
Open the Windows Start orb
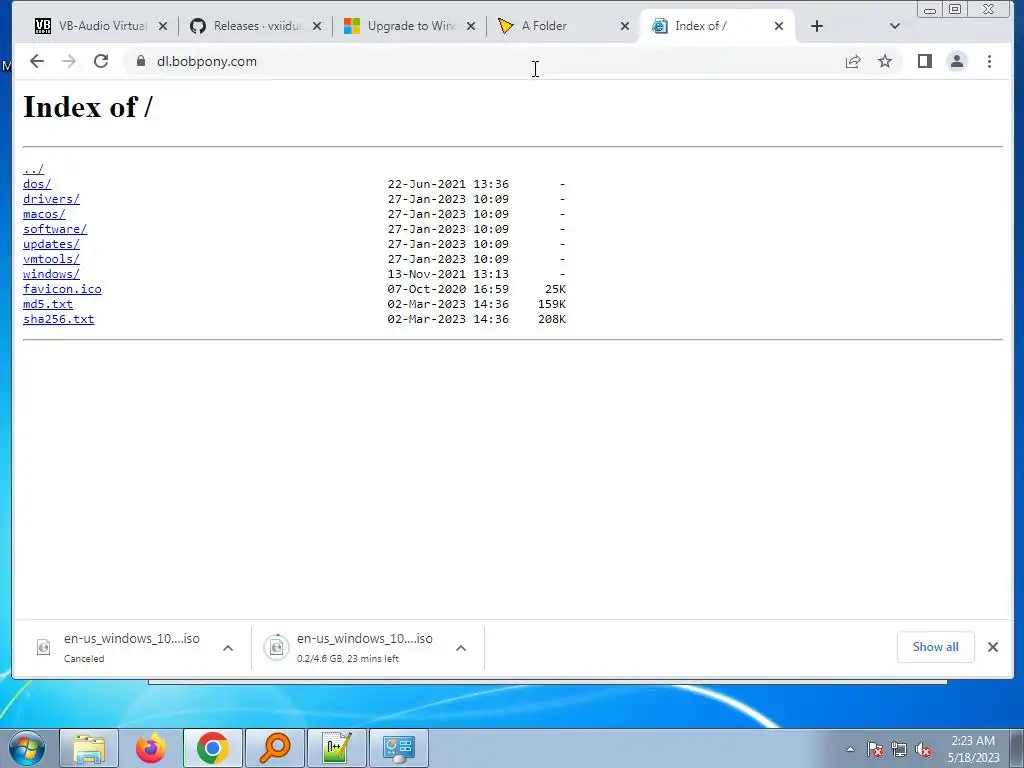click(x=27, y=748)
